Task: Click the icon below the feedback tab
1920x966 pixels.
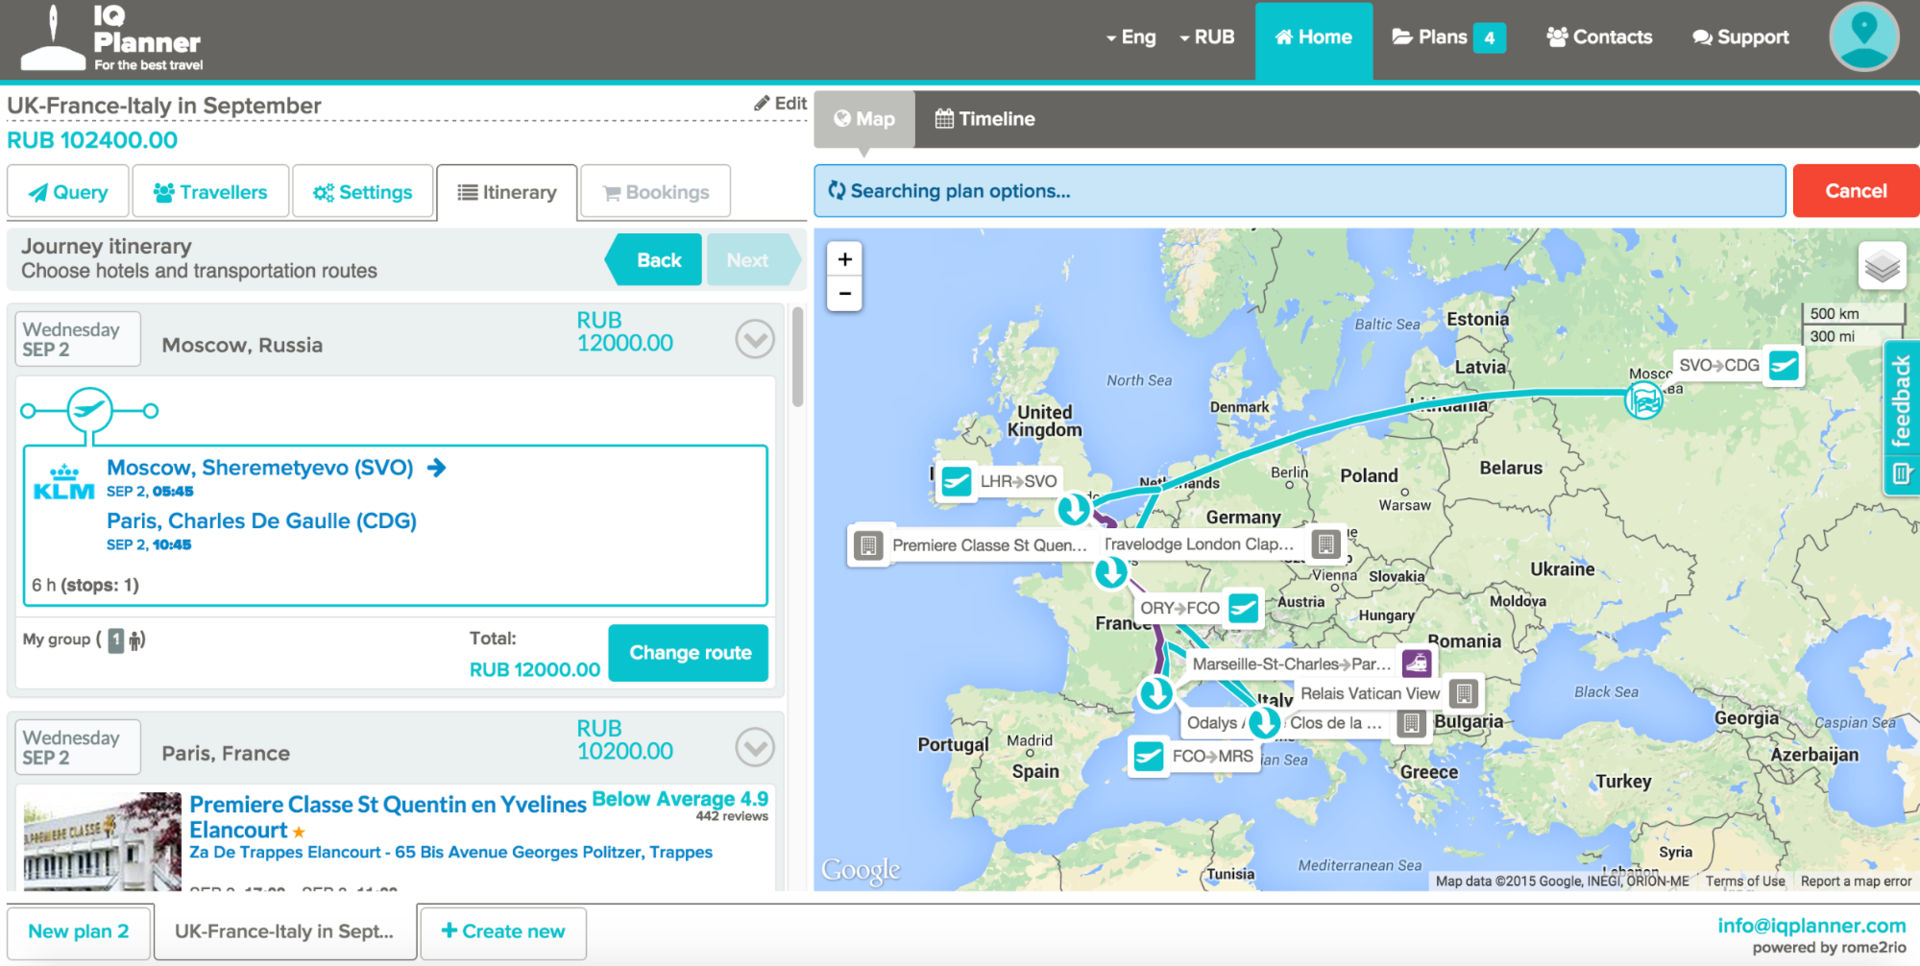Action: [1901, 474]
